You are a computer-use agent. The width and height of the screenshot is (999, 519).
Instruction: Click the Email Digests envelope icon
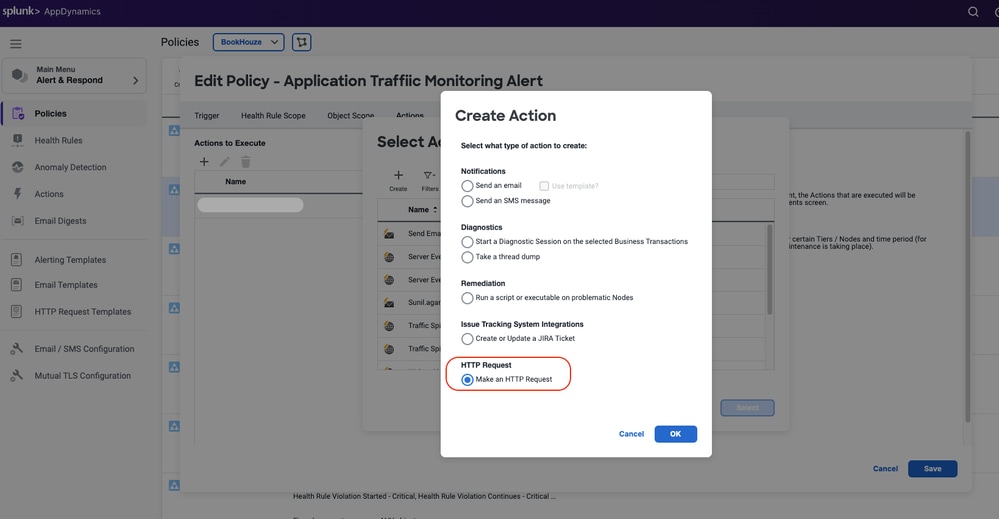point(18,220)
